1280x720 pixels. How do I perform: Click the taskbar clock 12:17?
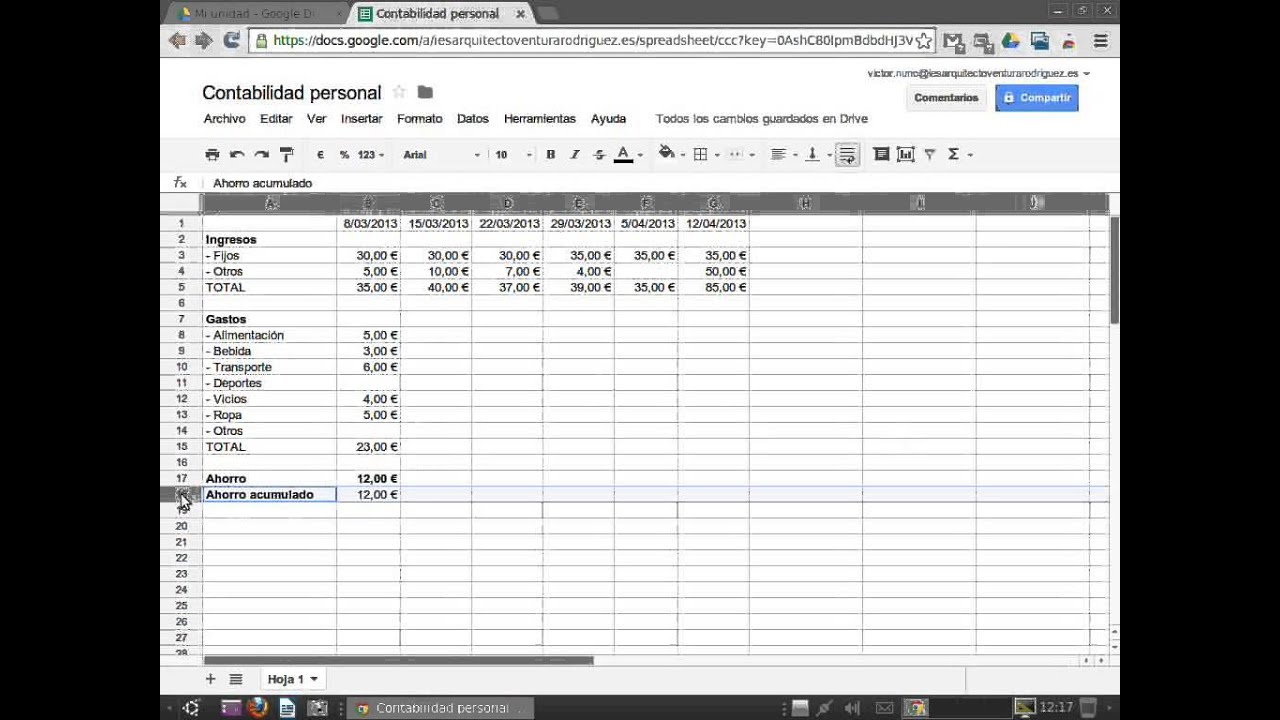point(1056,708)
